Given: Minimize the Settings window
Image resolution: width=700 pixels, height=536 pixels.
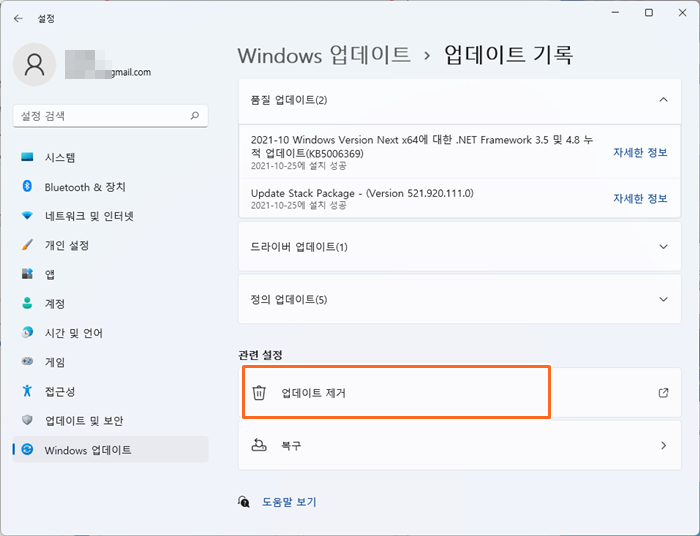Looking at the screenshot, I should [615, 12].
